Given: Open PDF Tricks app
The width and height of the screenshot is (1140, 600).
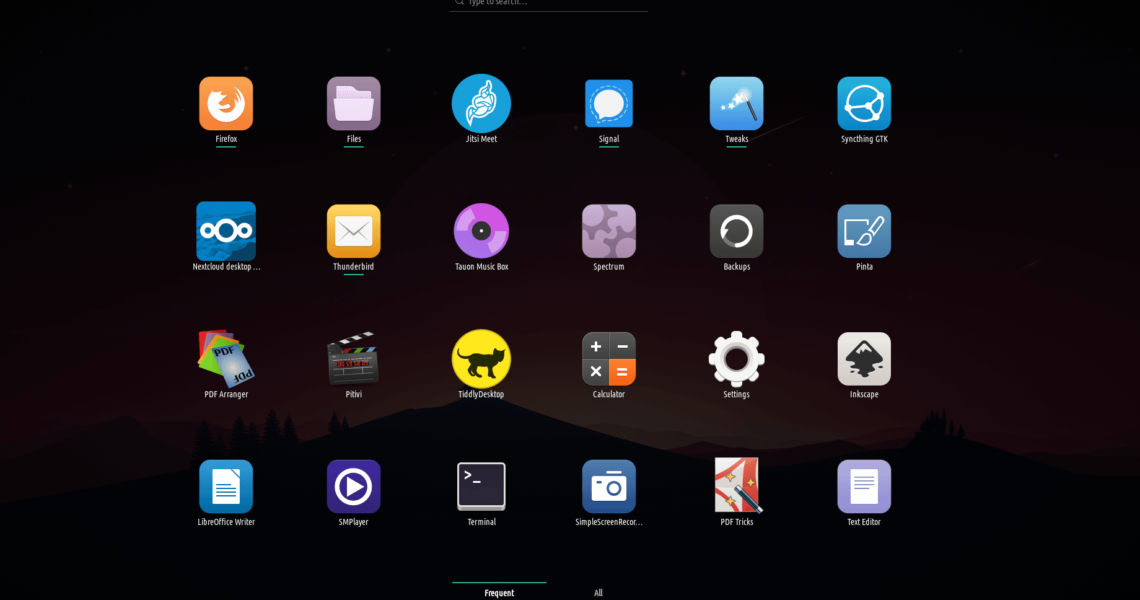Looking at the screenshot, I should (737, 487).
